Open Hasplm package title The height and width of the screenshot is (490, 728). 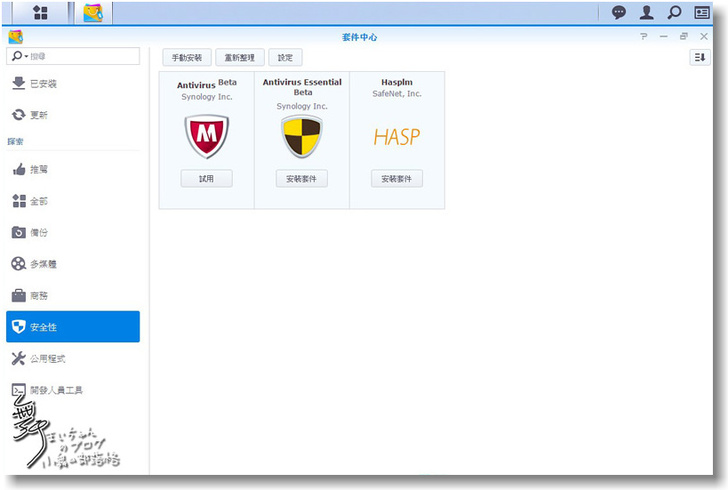coord(397,82)
